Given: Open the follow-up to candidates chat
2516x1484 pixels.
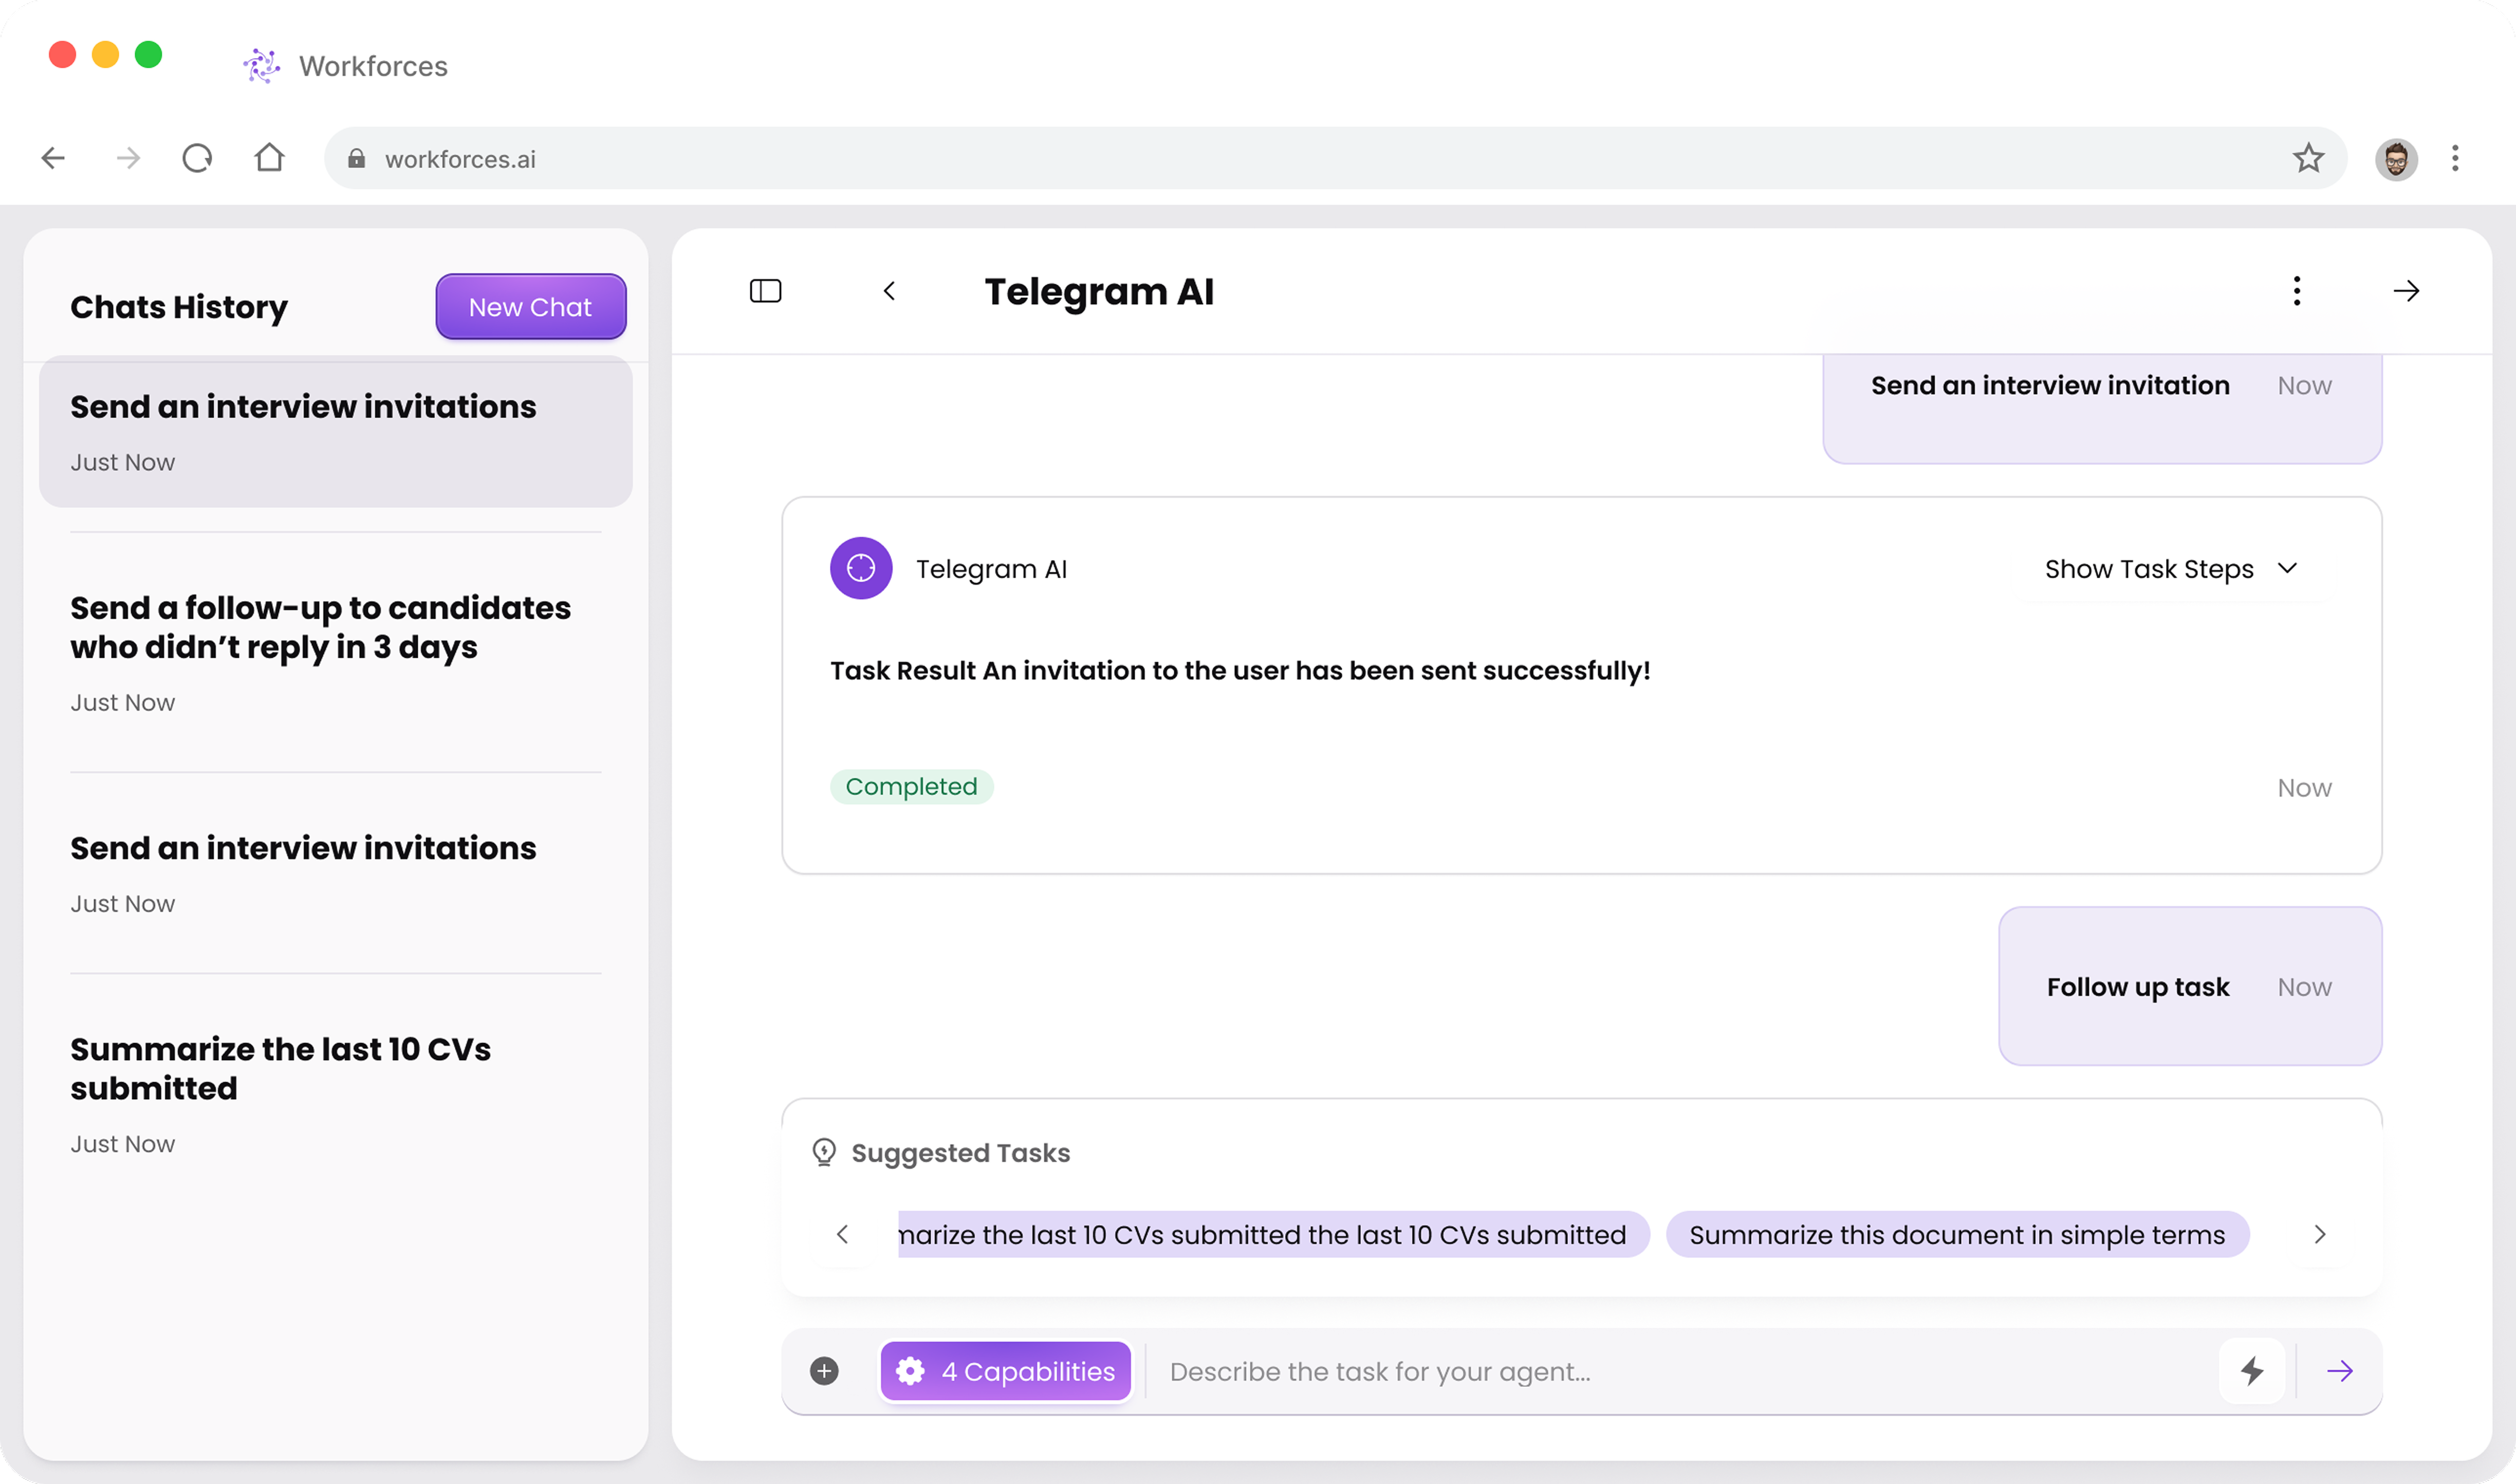Looking at the screenshot, I should pos(336,652).
